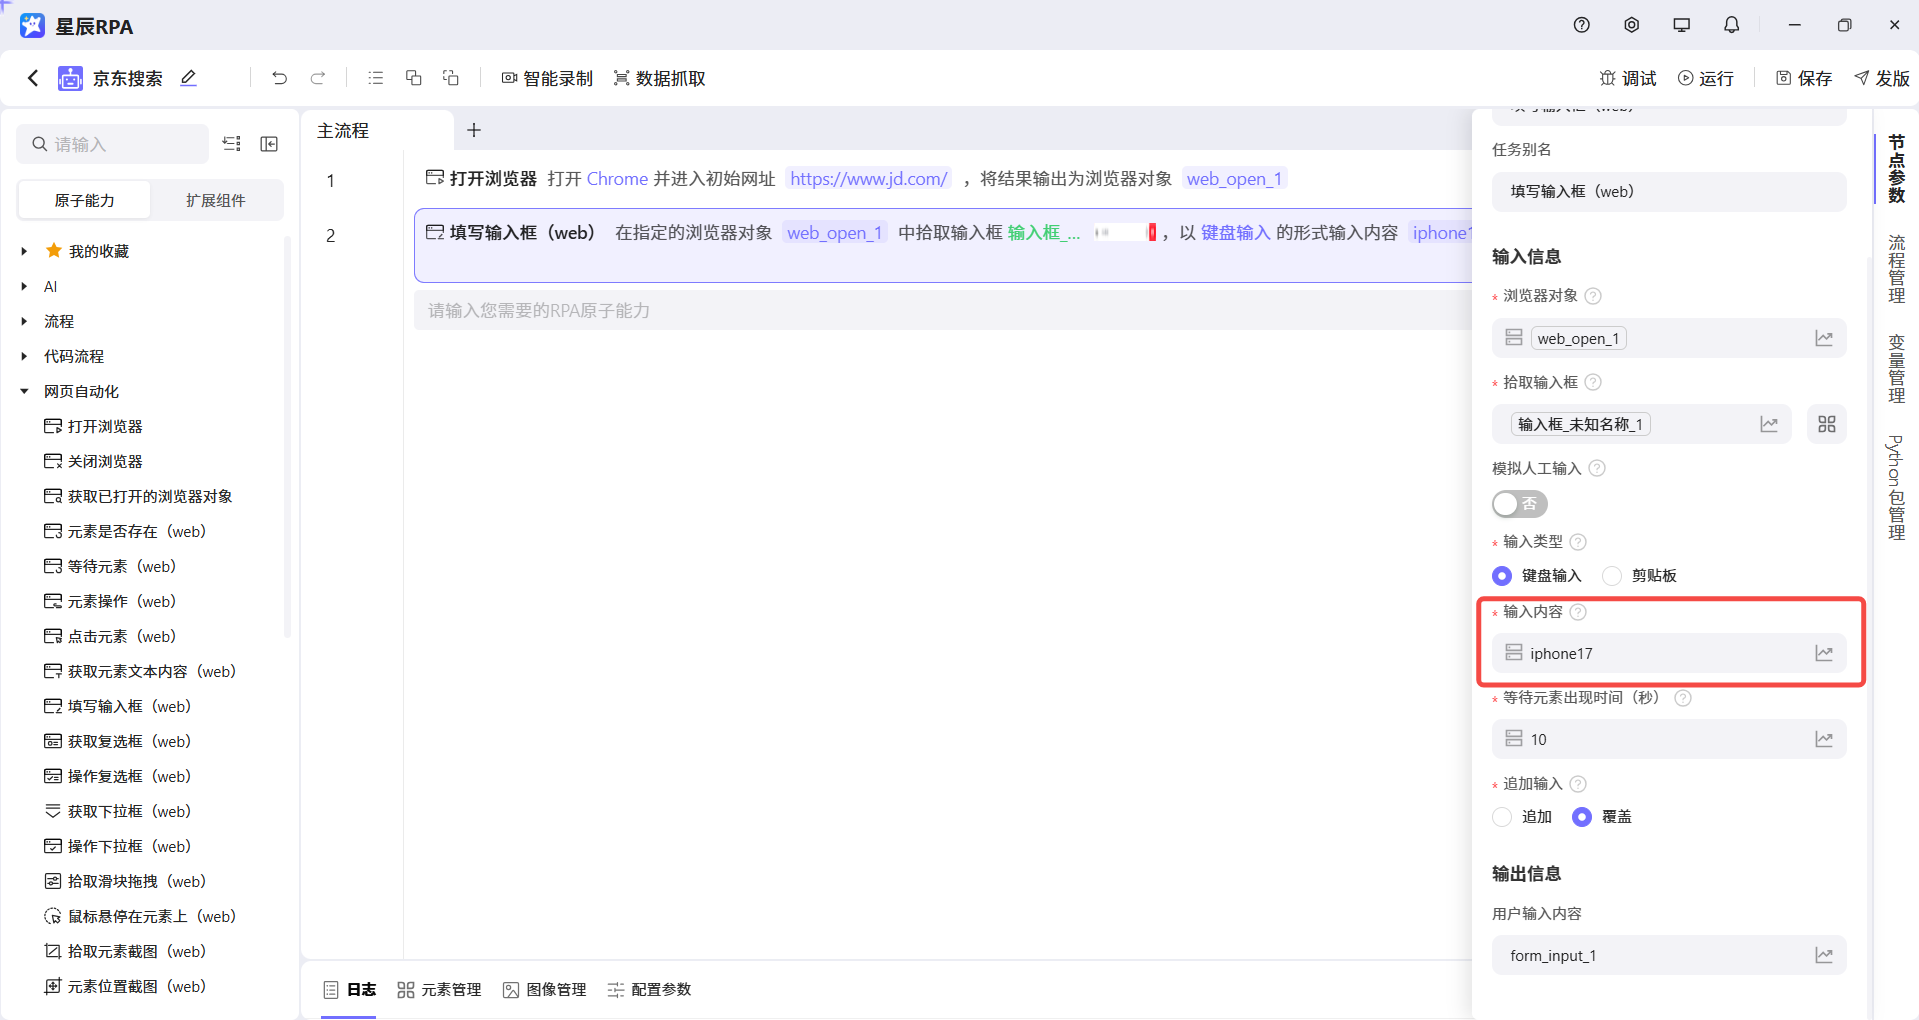Expand the AI category in sidebar
1919x1020 pixels.
pos(23,286)
